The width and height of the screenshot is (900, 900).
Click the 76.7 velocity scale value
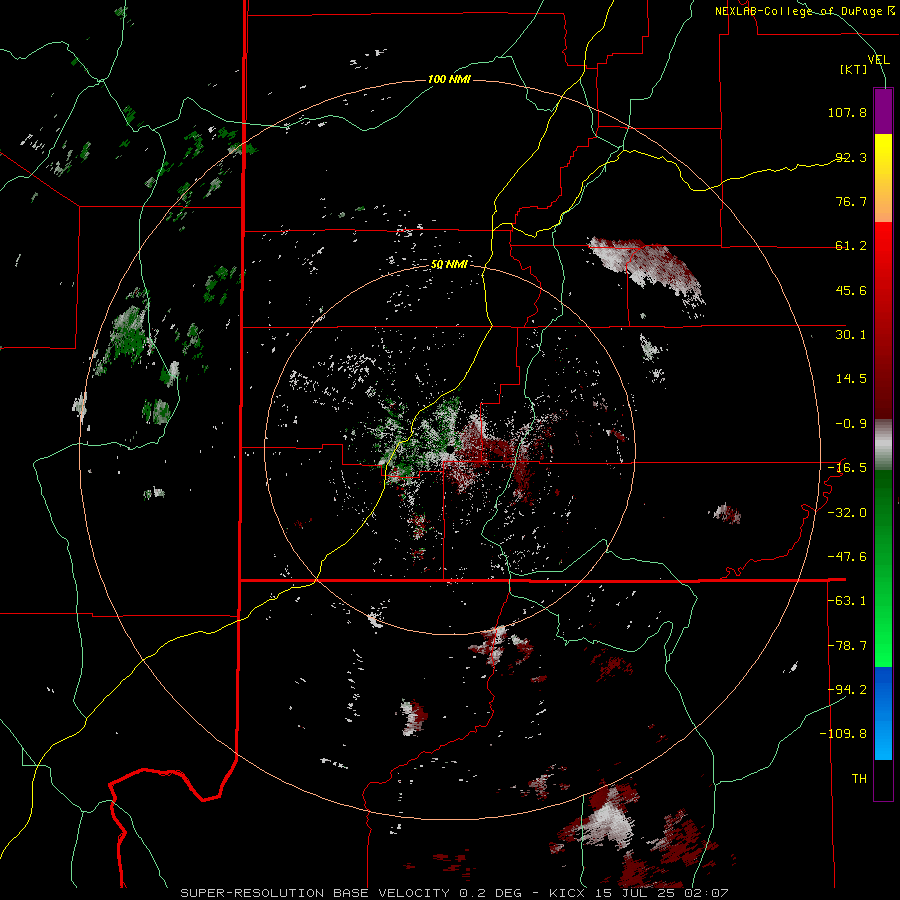point(851,201)
